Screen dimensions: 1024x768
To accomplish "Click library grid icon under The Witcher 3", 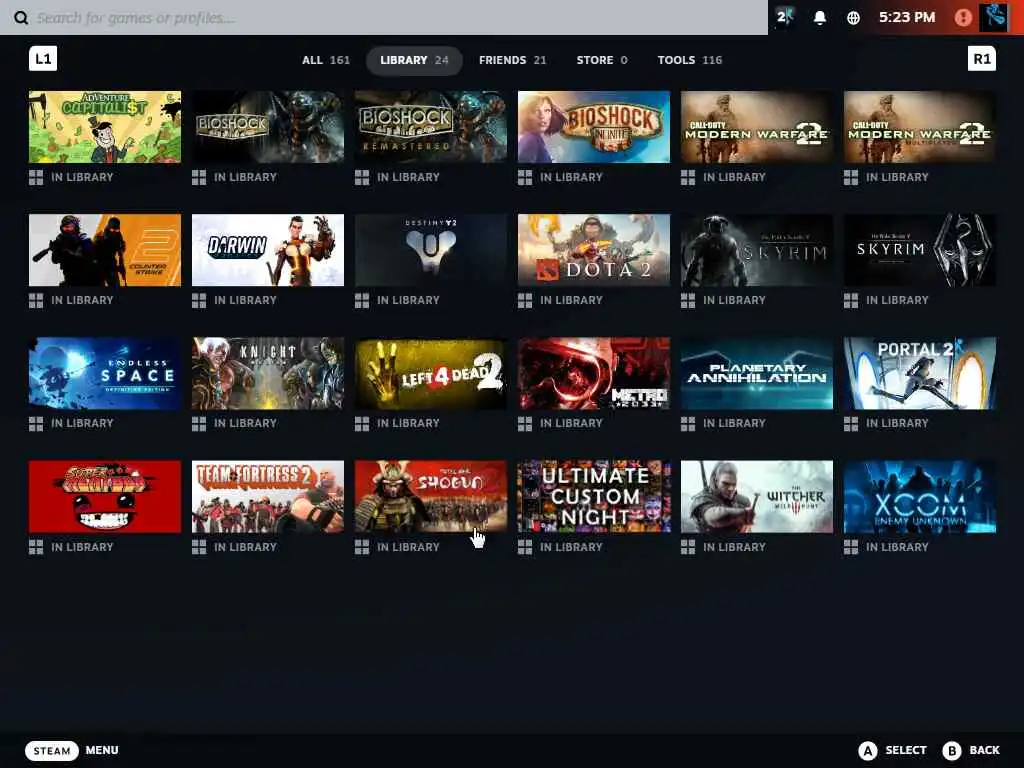I will pos(688,547).
